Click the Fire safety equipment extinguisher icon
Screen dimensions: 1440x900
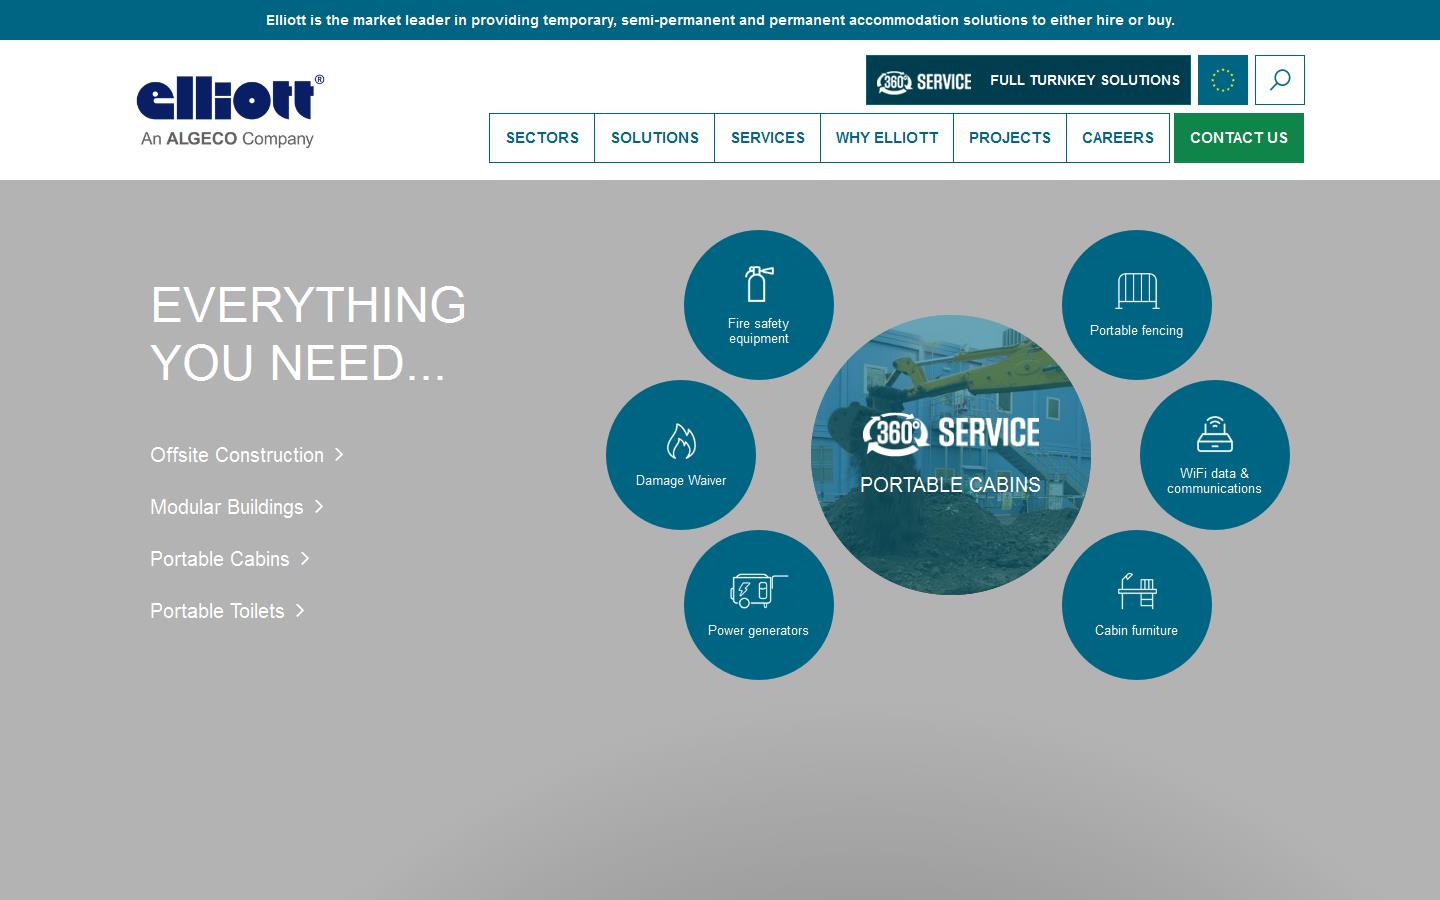pos(759,284)
